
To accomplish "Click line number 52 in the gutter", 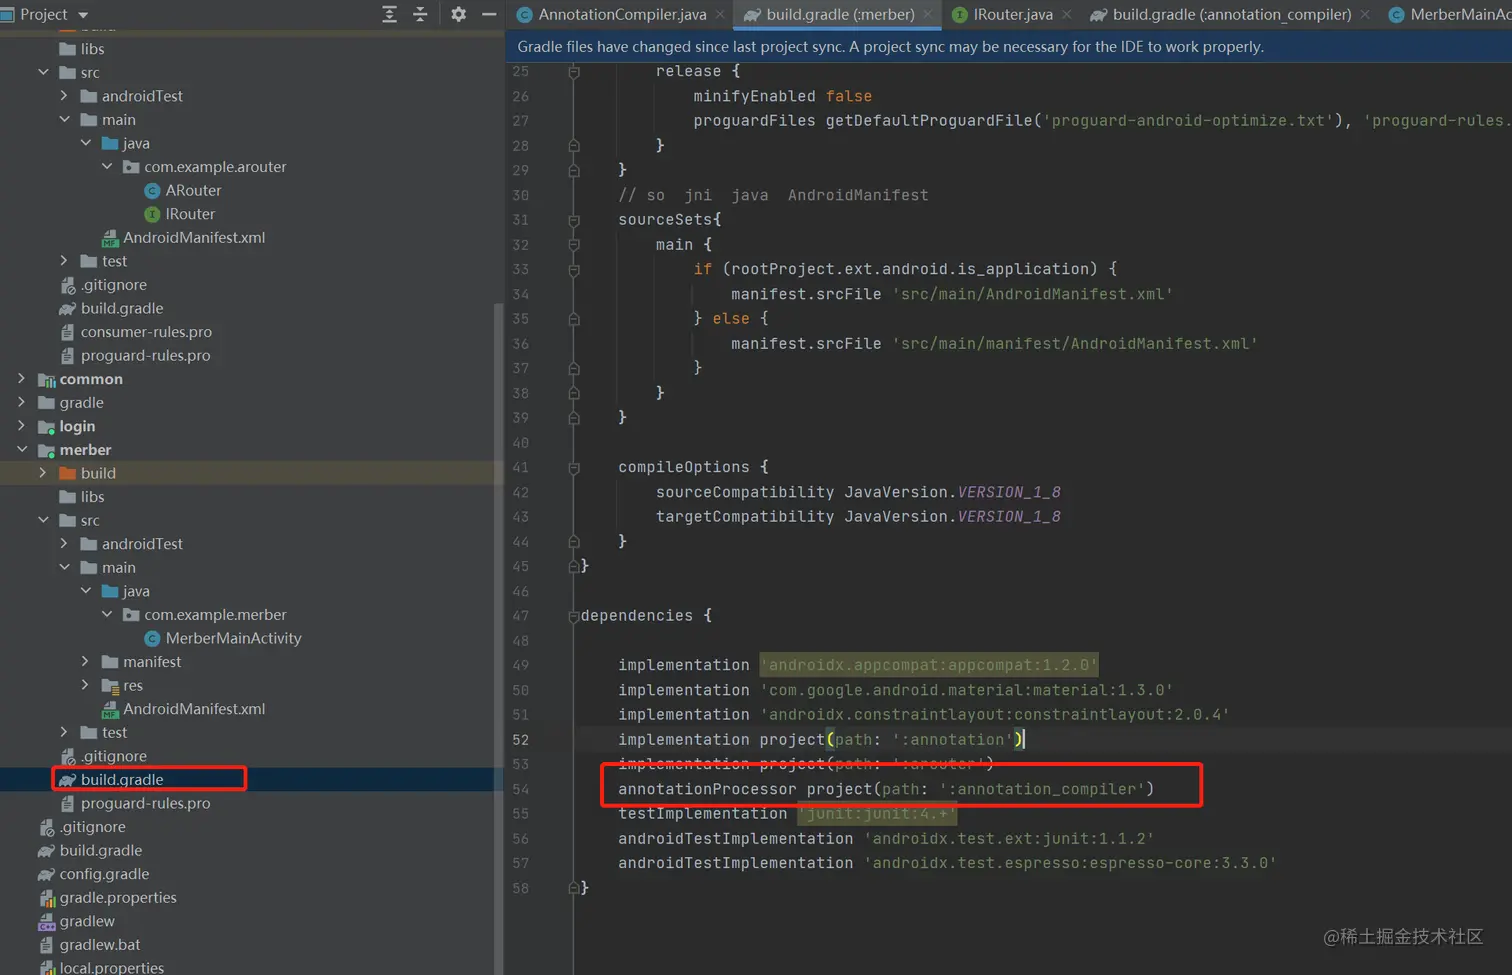I will point(521,740).
